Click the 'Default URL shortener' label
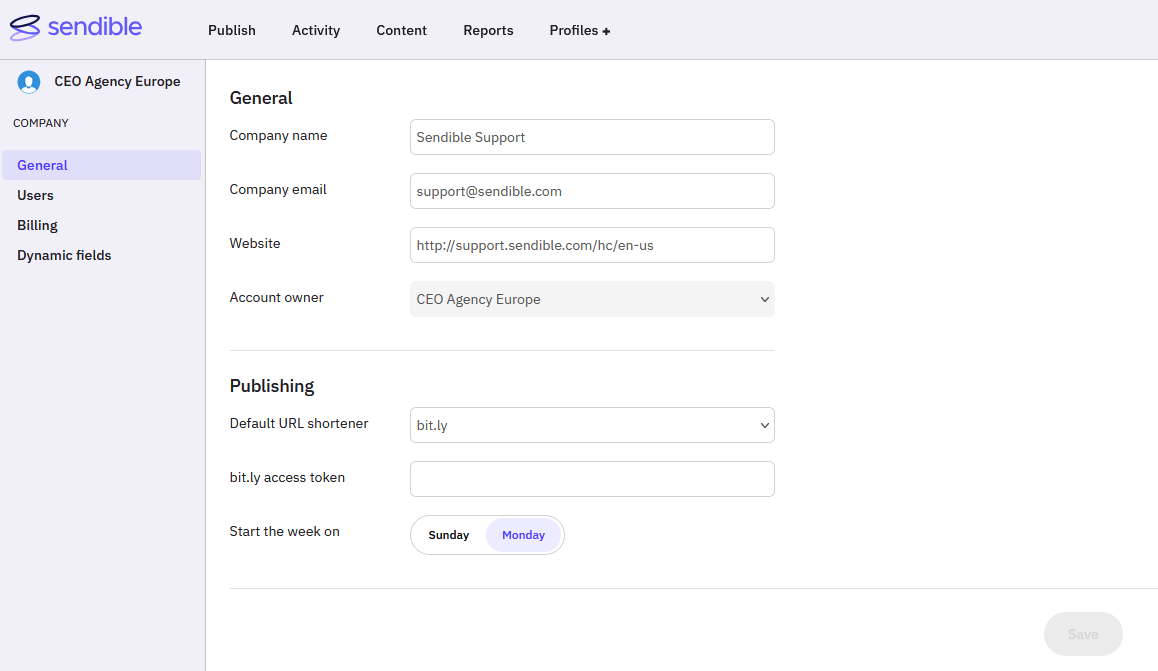Image resolution: width=1158 pixels, height=671 pixels. [299, 424]
